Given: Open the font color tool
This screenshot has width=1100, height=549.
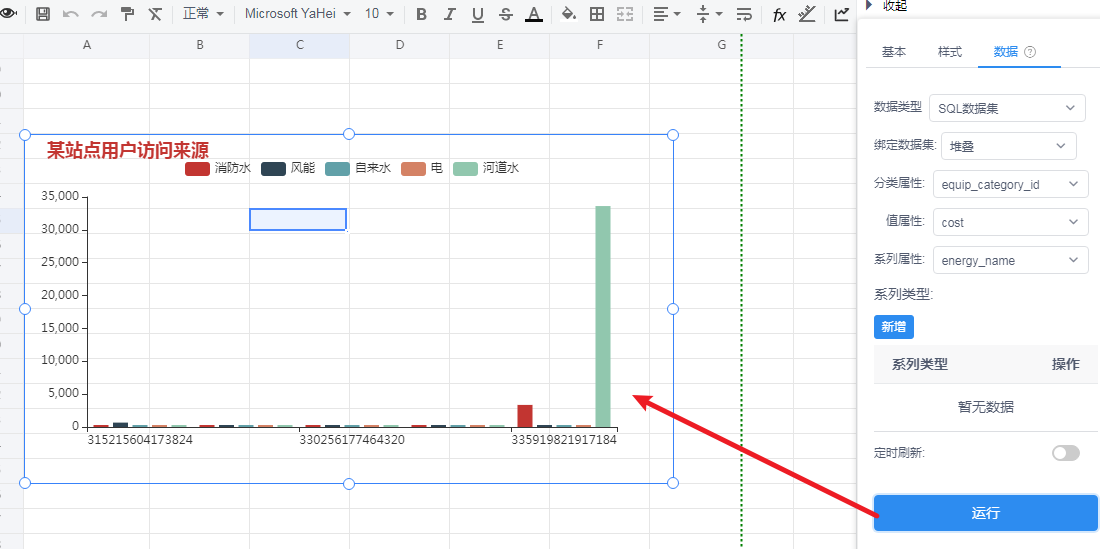Looking at the screenshot, I should (534, 14).
